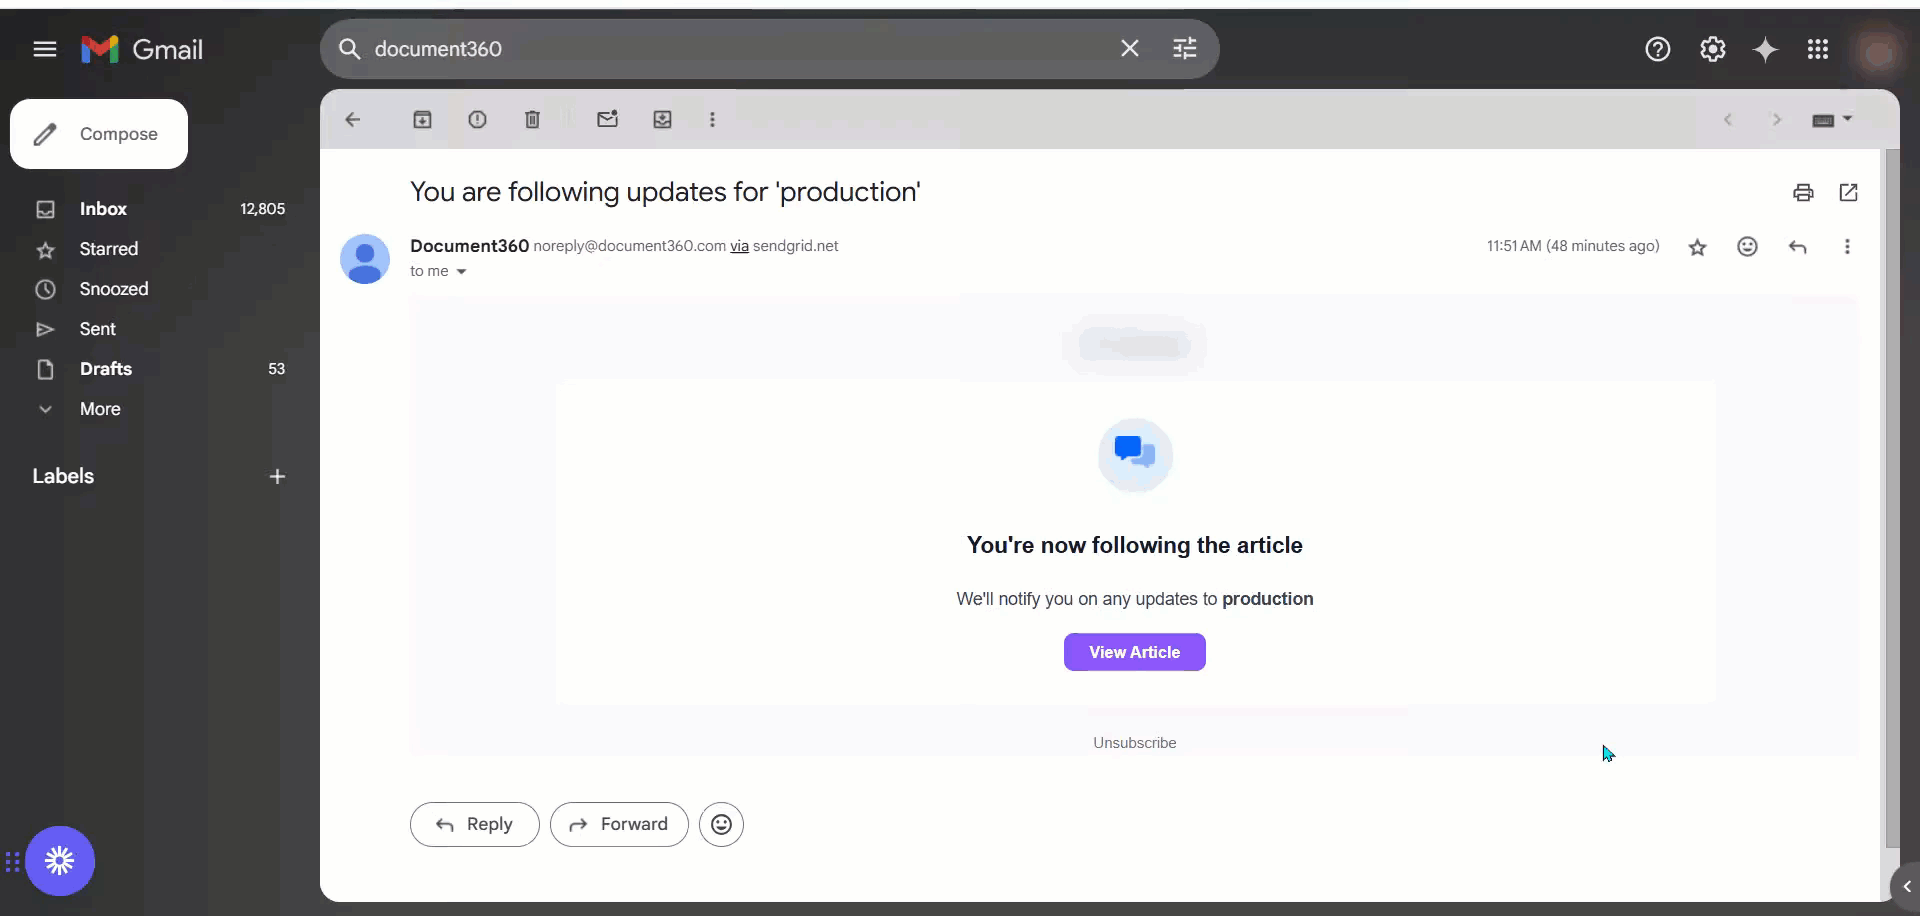Click the search magnifier icon
The image size is (1920, 916).
(349, 49)
